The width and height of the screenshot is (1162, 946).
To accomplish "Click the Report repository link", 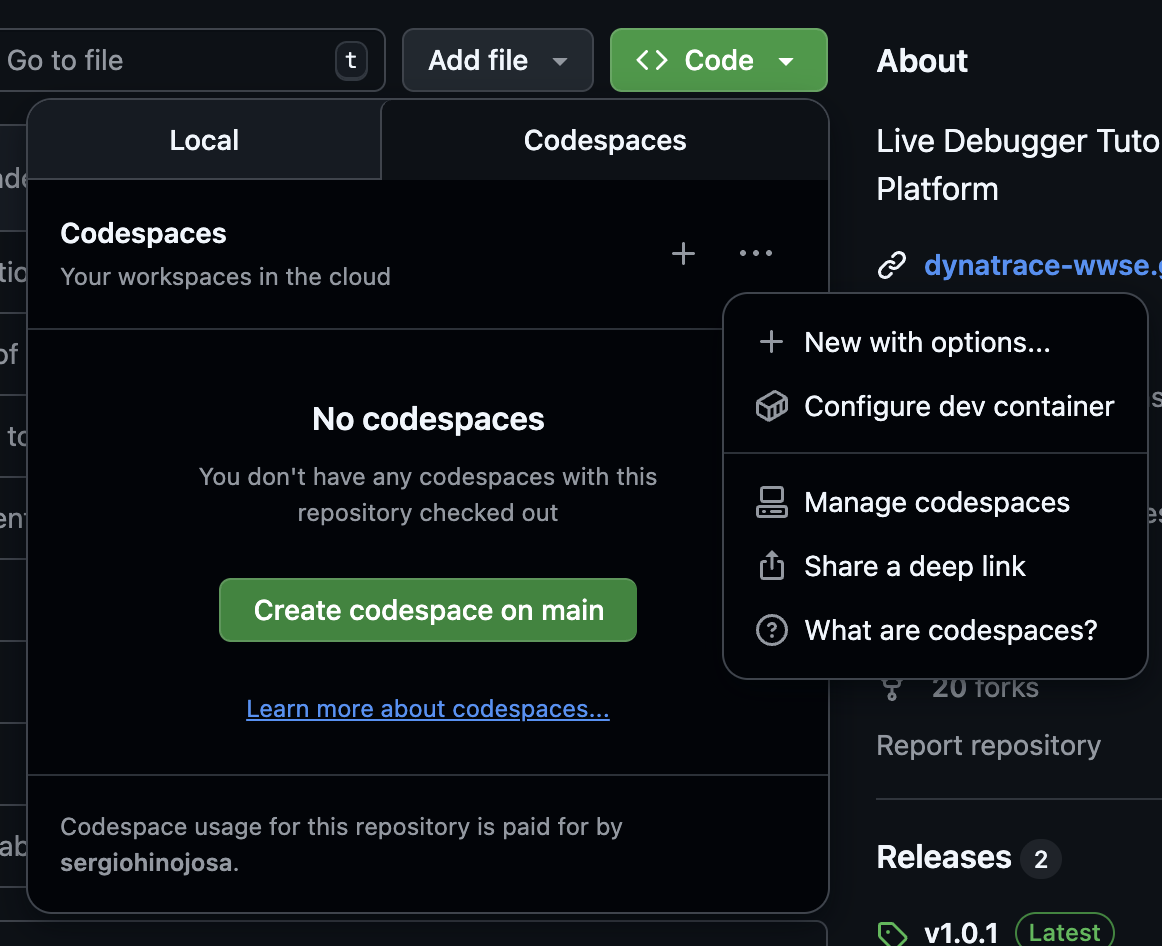I will [988, 746].
